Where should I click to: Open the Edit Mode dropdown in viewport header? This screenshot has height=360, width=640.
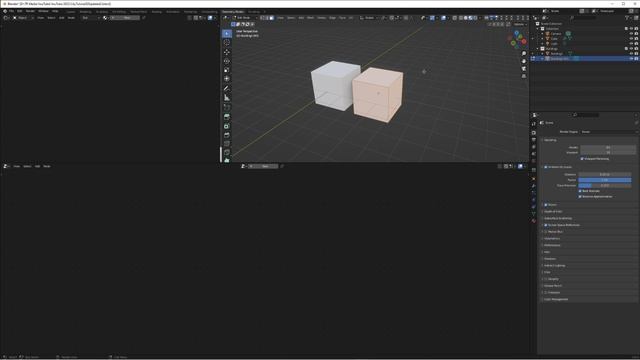[x=244, y=18]
